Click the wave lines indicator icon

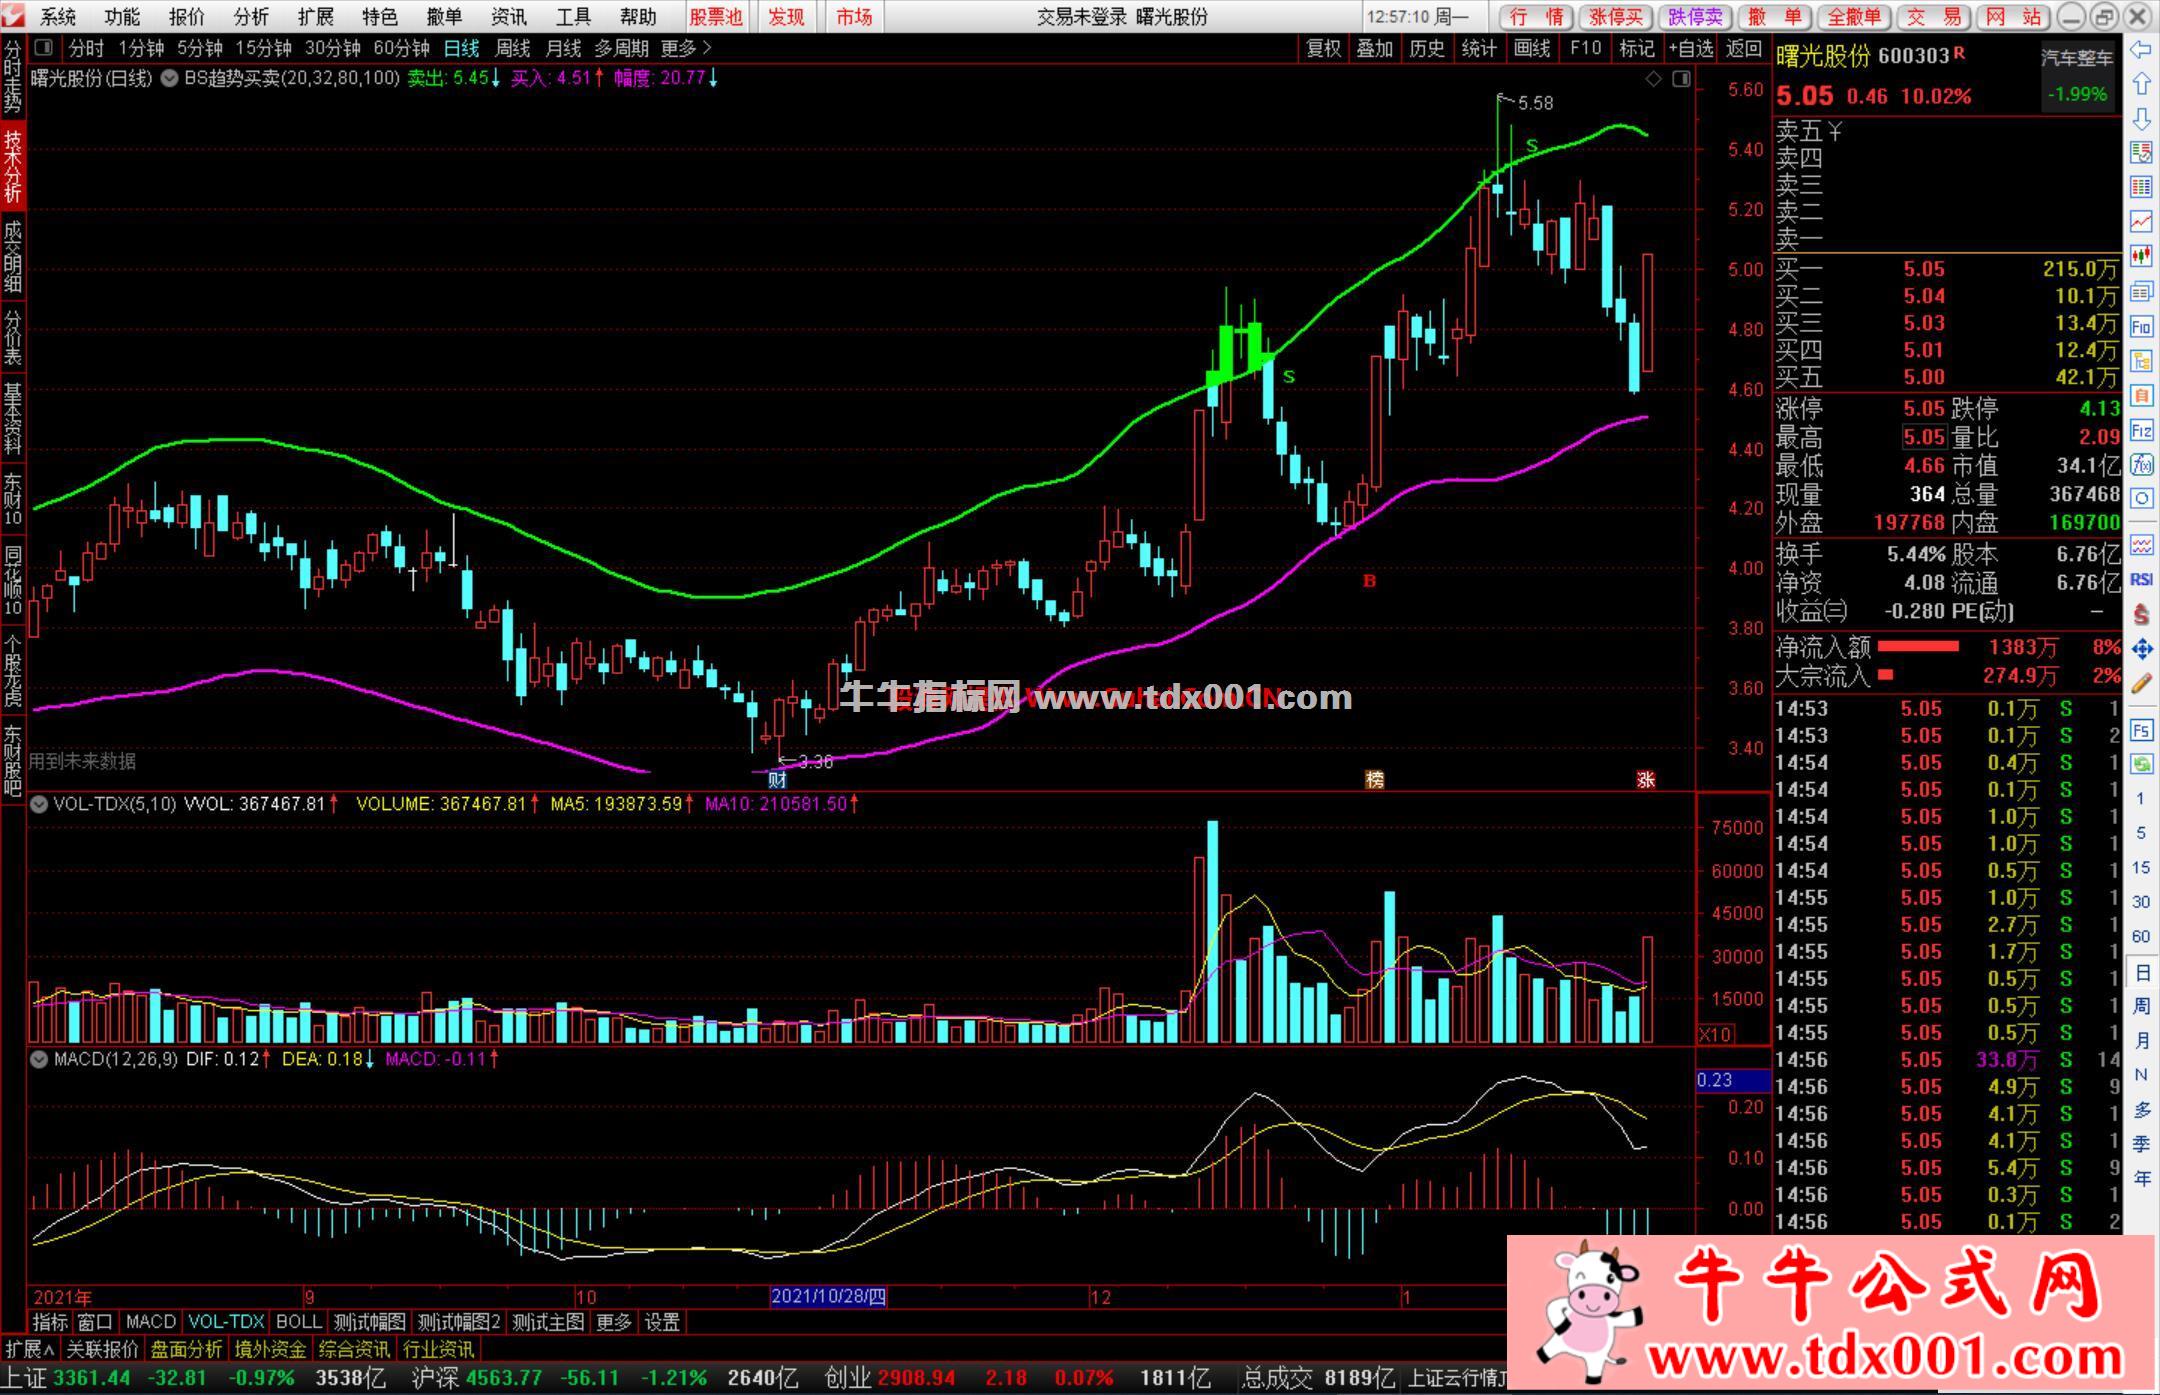[2141, 545]
